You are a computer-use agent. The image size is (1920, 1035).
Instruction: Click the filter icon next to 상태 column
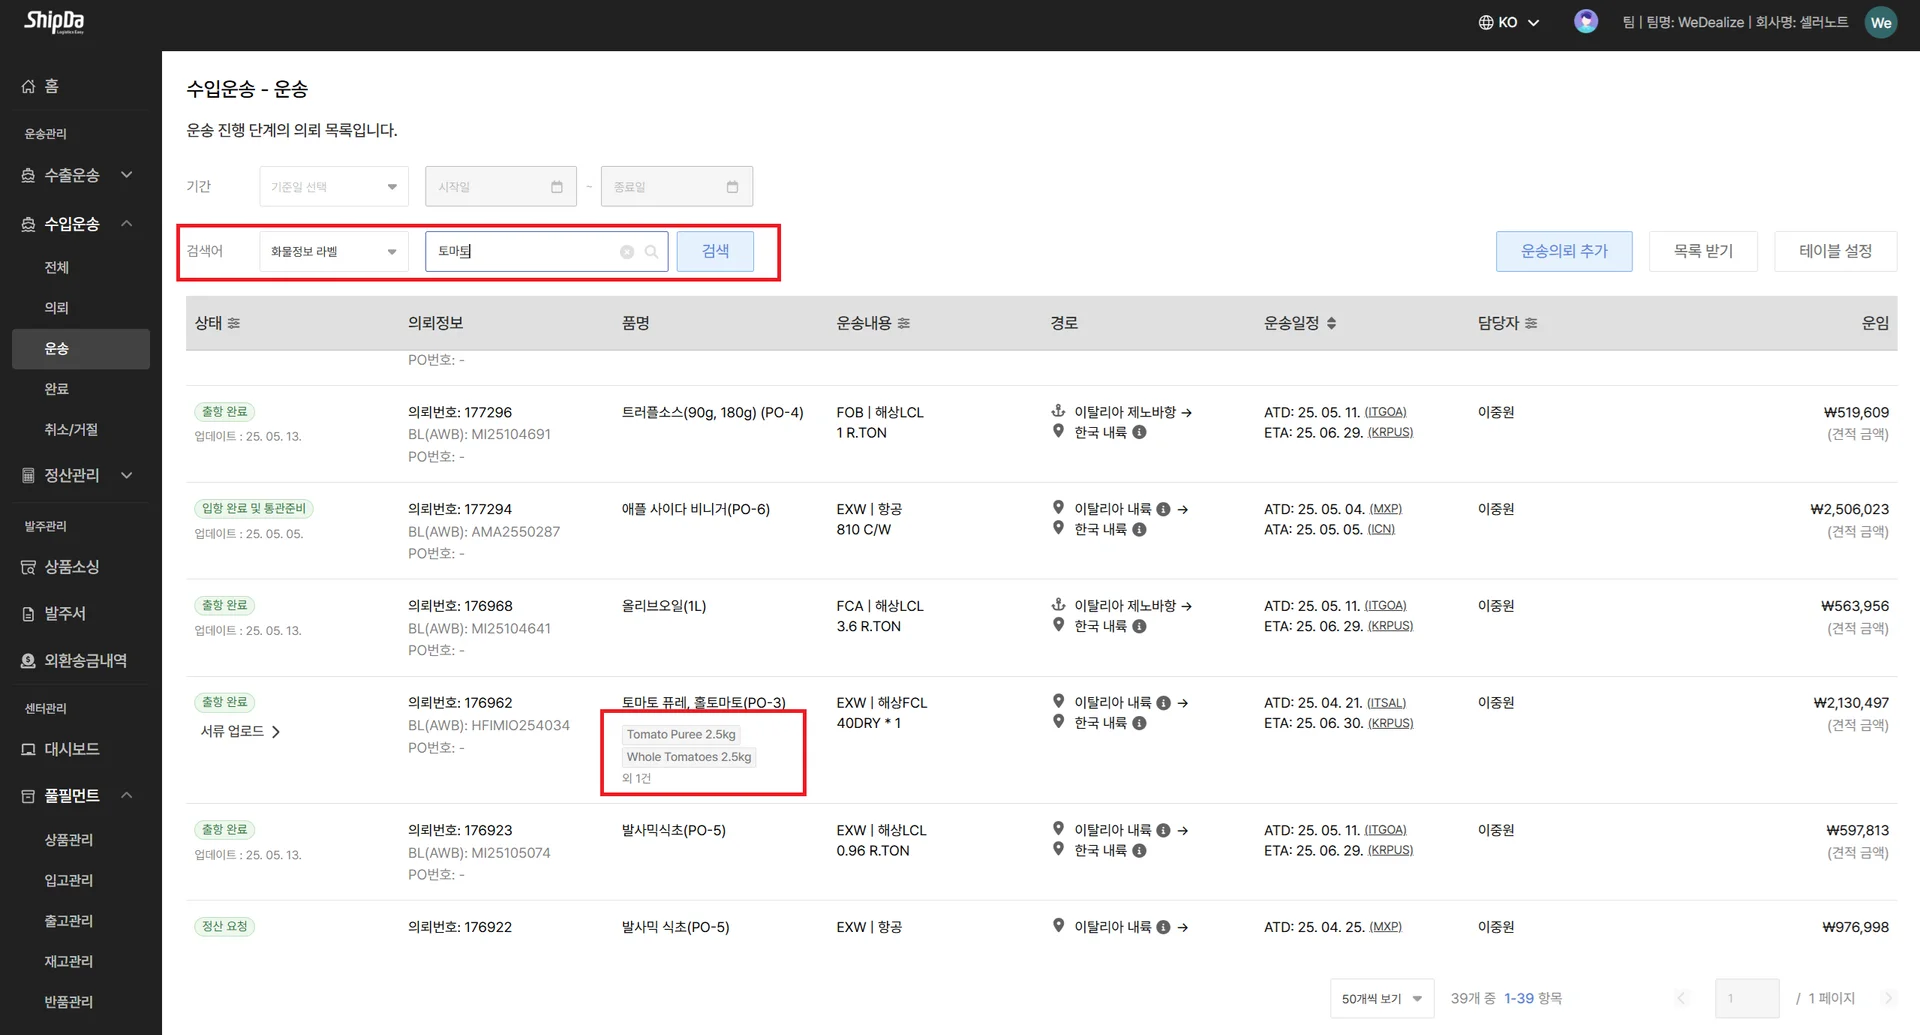(234, 324)
